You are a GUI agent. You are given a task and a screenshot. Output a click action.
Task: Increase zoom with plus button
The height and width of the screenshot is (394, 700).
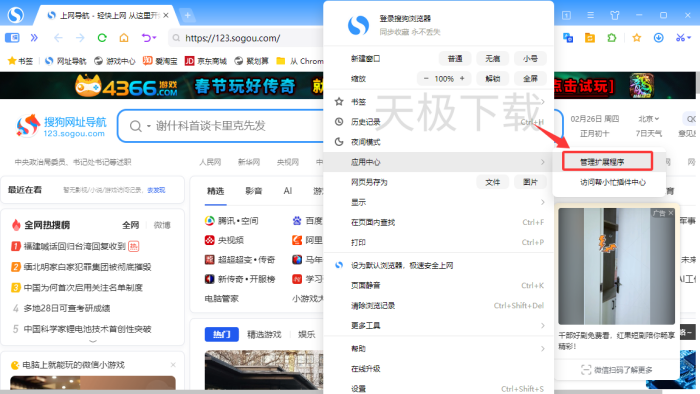pos(462,79)
